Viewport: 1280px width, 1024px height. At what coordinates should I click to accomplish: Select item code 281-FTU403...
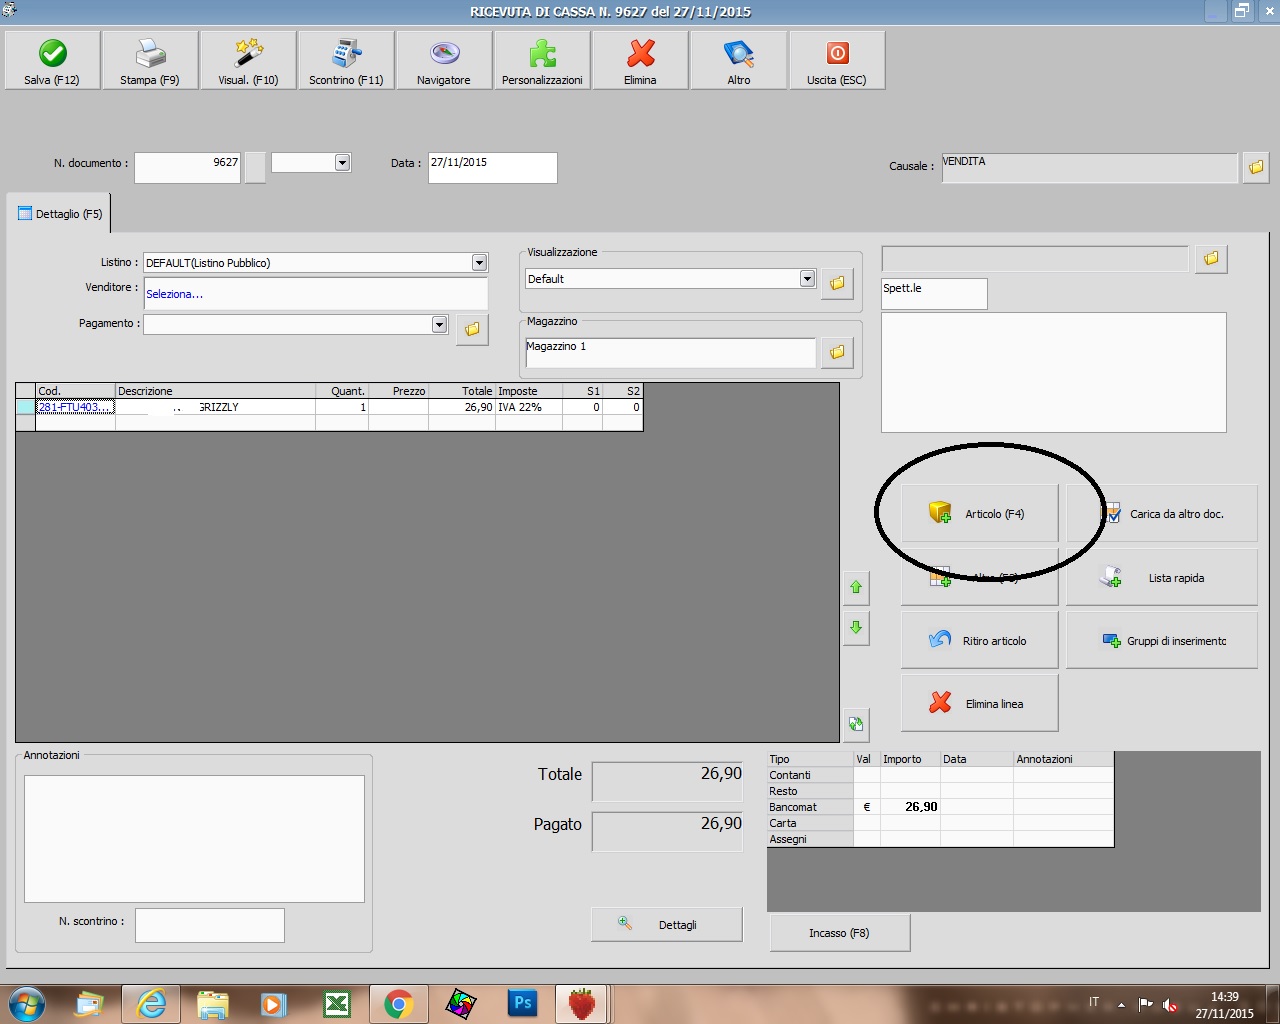(x=75, y=407)
